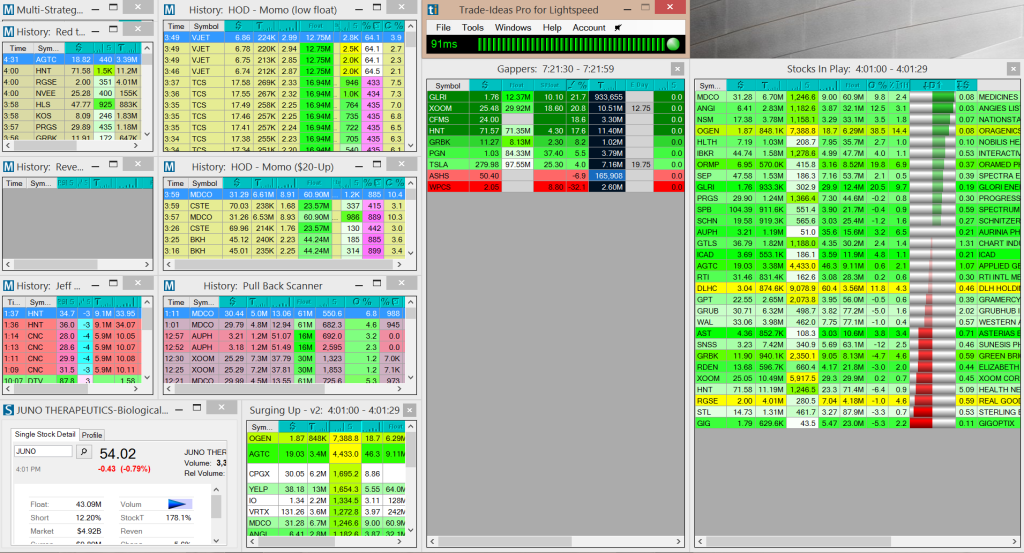Select the DLHC row in Stocks In Play
1024x553 pixels.
[x=857, y=288]
